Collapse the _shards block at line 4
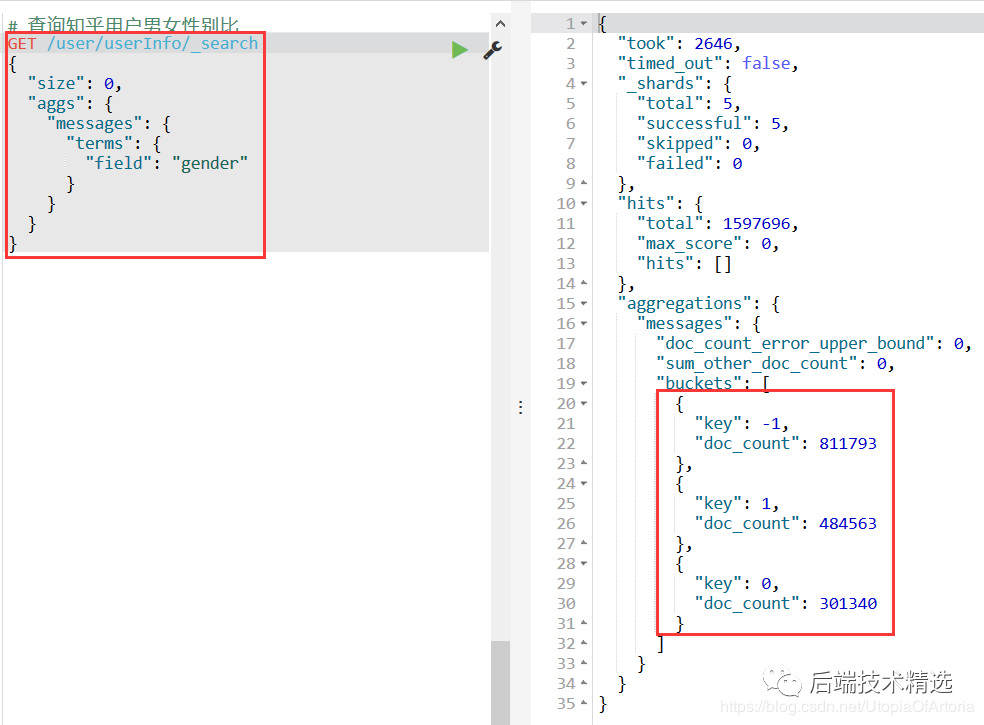The image size is (984, 725). (584, 83)
